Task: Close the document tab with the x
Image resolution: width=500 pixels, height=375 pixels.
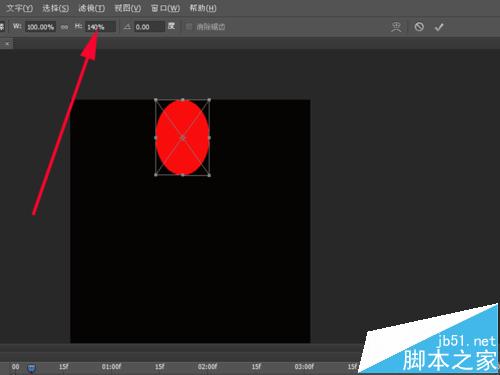Action: [x=7, y=44]
